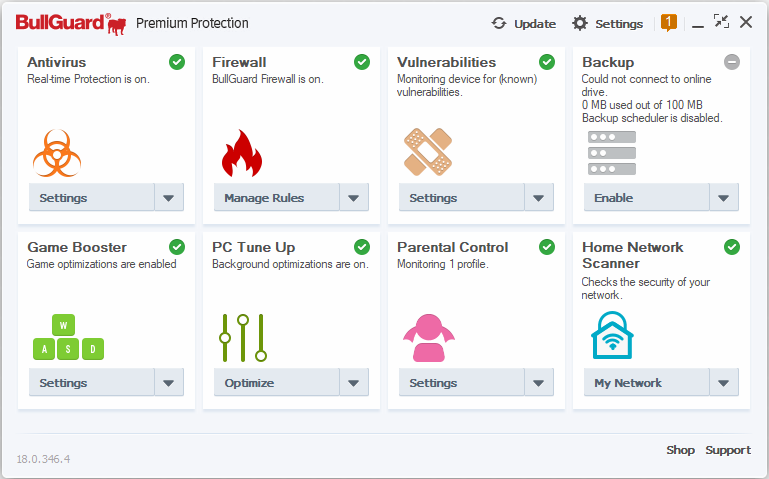The image size is (769, 479).
Task: Click Update in the top bar
Action: click(524, 24)
